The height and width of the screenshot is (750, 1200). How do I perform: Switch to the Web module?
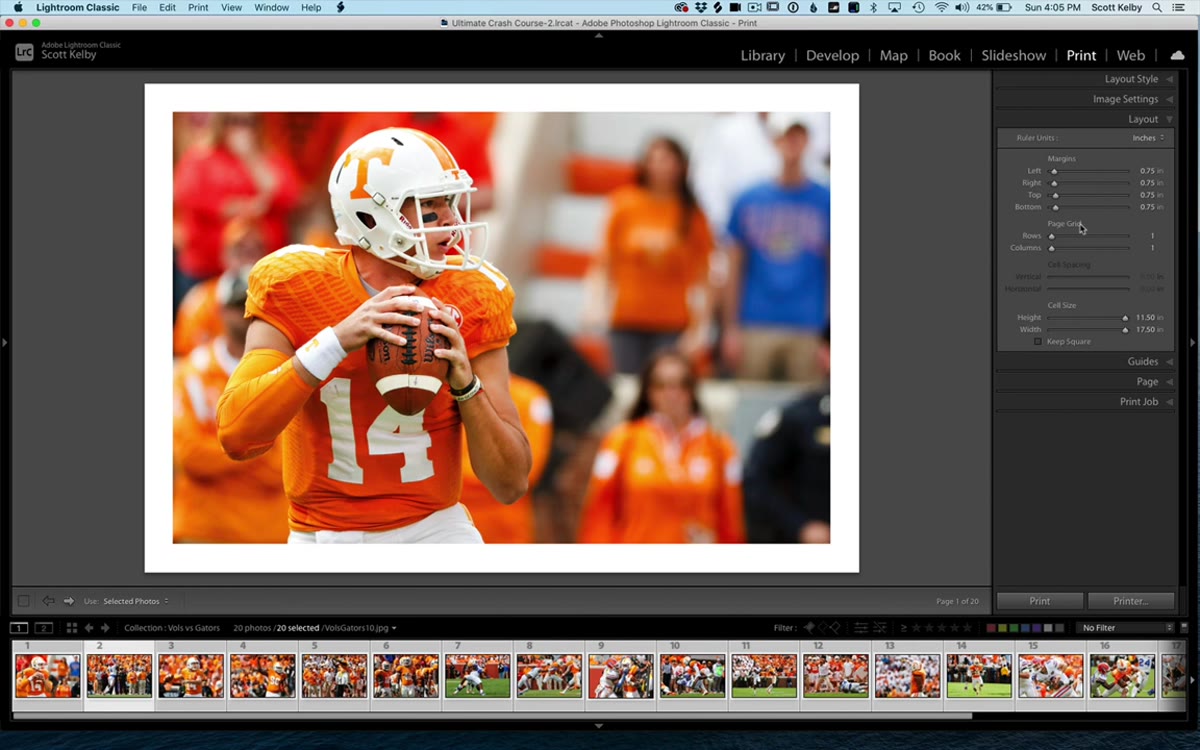click(x=1131, y=55)
